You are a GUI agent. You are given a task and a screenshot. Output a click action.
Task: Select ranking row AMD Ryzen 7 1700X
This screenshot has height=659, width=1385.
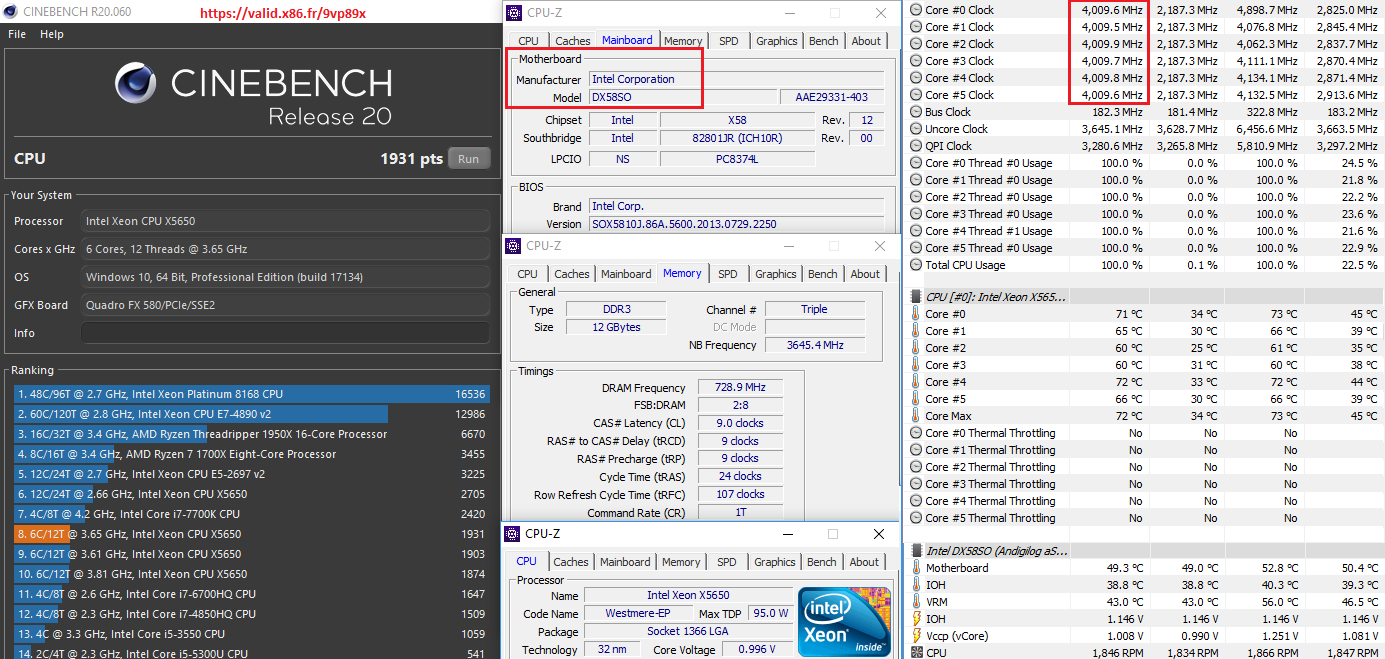251,454
